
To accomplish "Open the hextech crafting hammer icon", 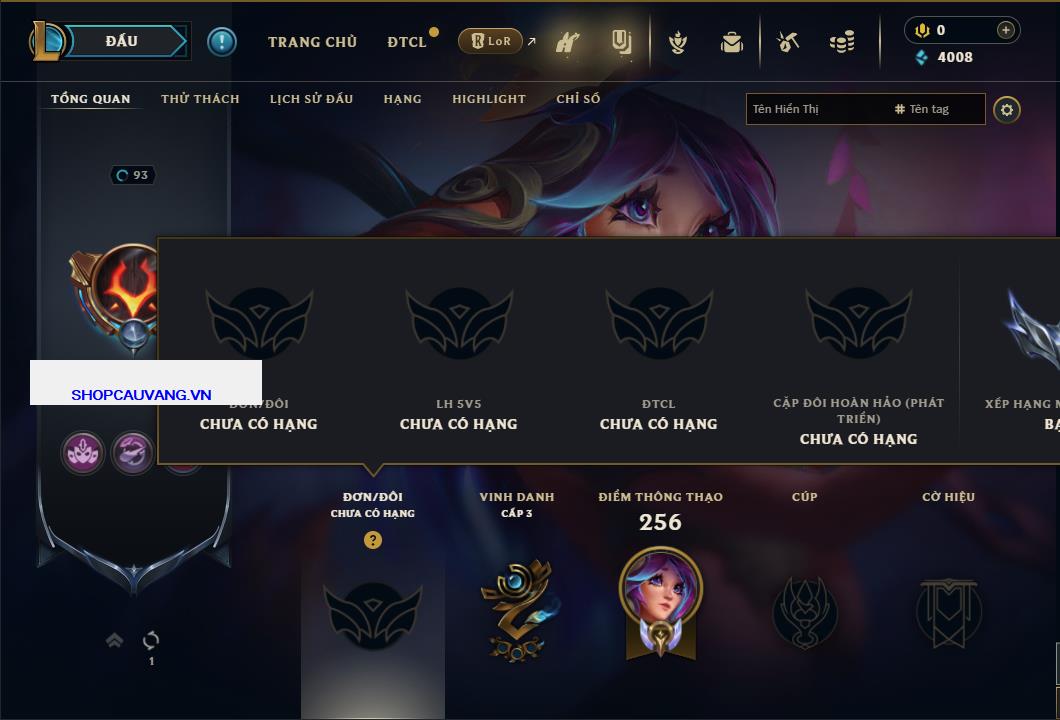I will pos(788,42).
